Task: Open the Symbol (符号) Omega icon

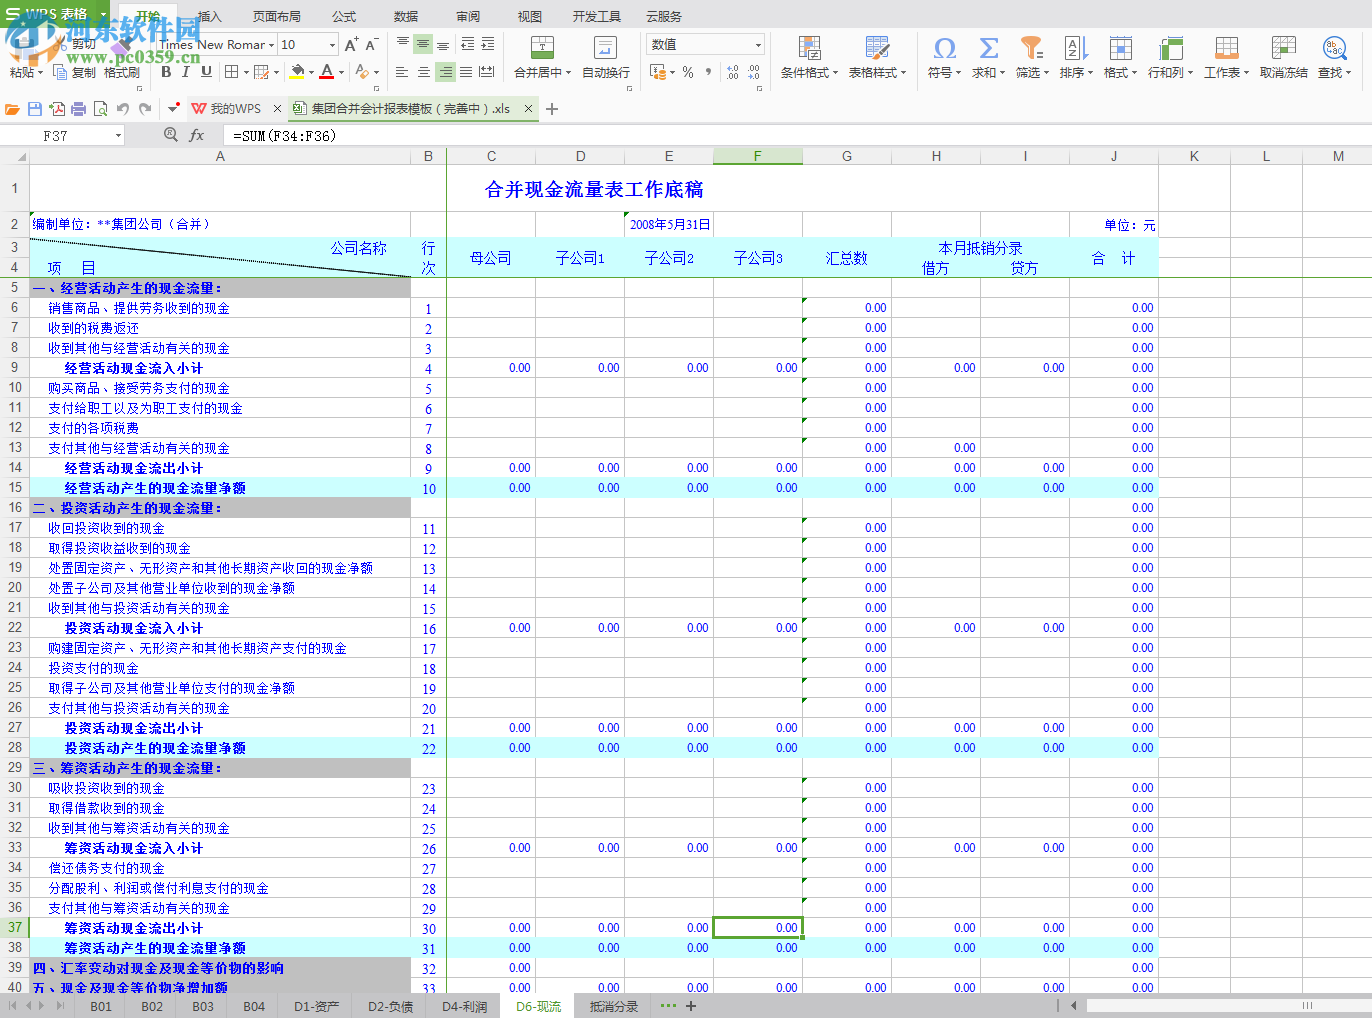Action: 944,48
